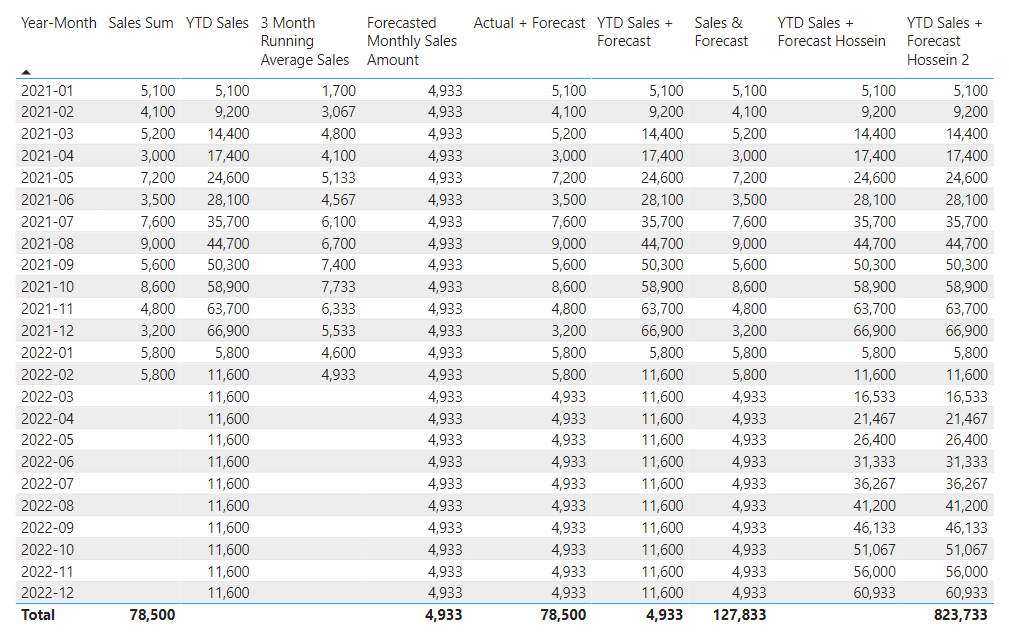Select the 2022-04 row label

point(48,418)
